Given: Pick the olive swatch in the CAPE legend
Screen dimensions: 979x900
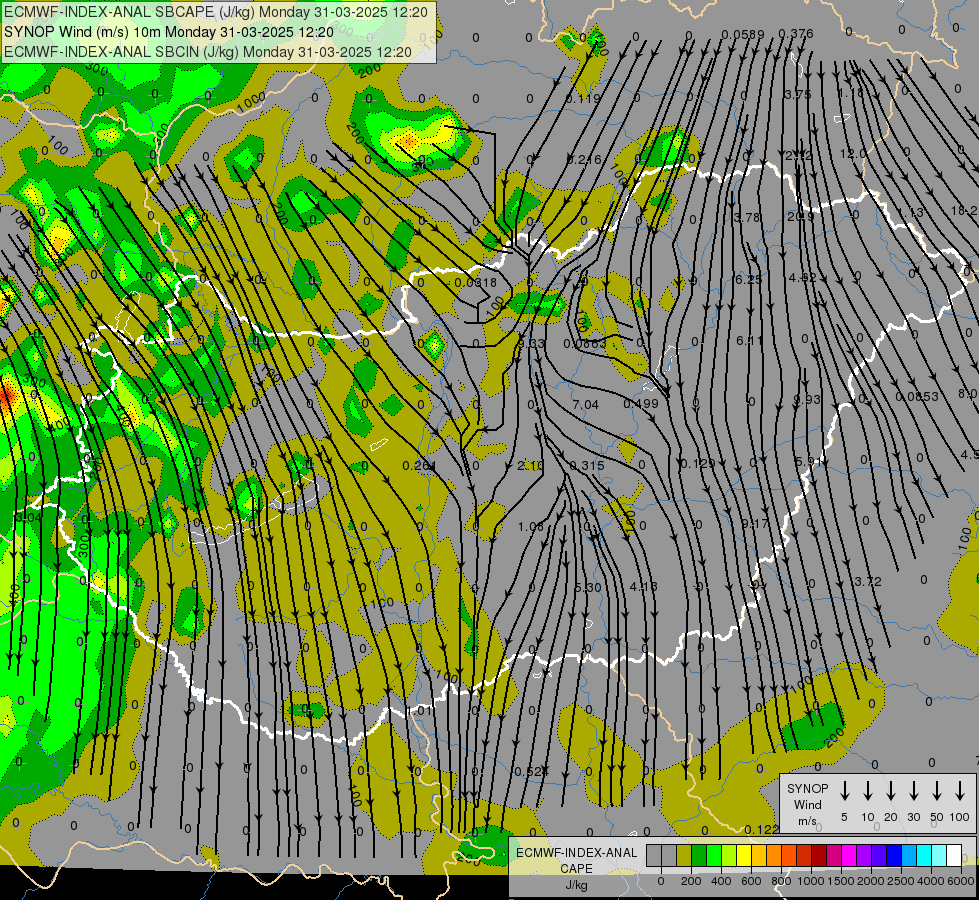Looking at the screenshot, I should pyautogui.click(x=684, y=855).
